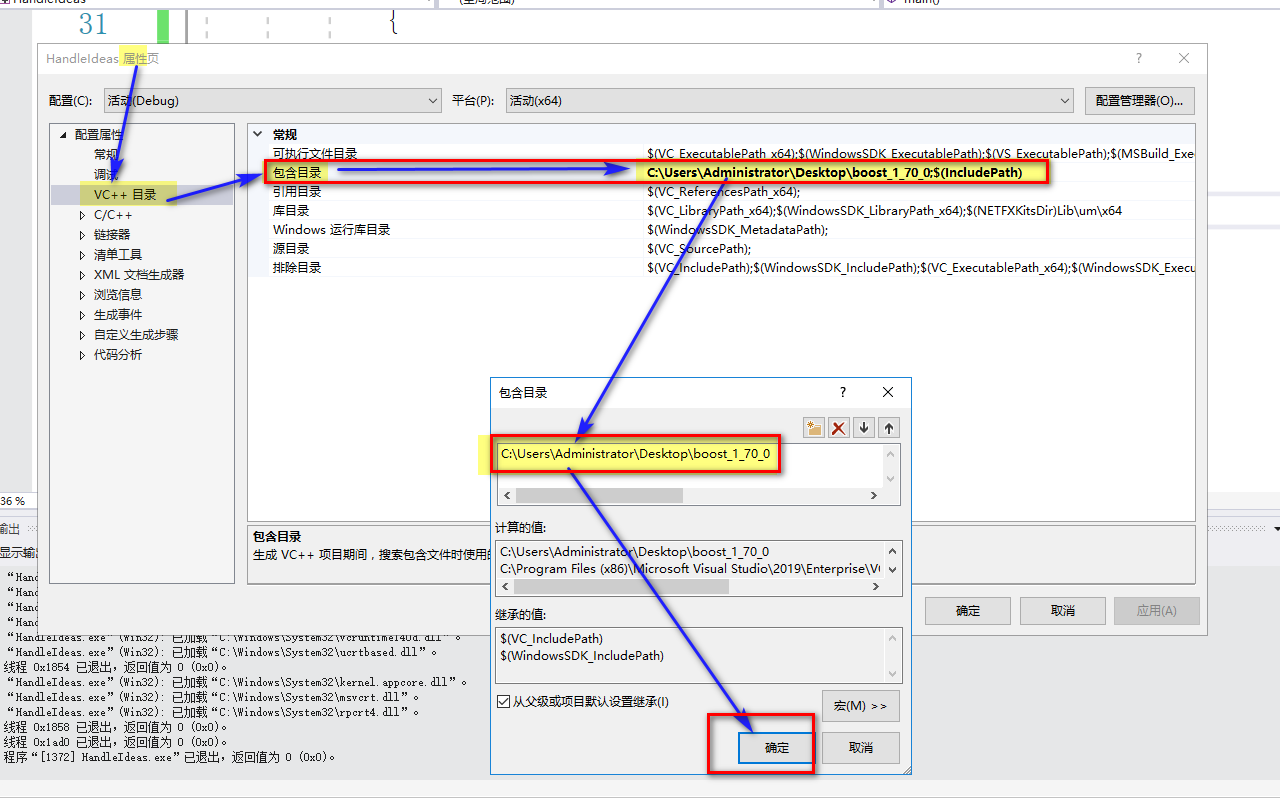Select the VC++ 目录 tree item
1280x798 pixels.
125,194
